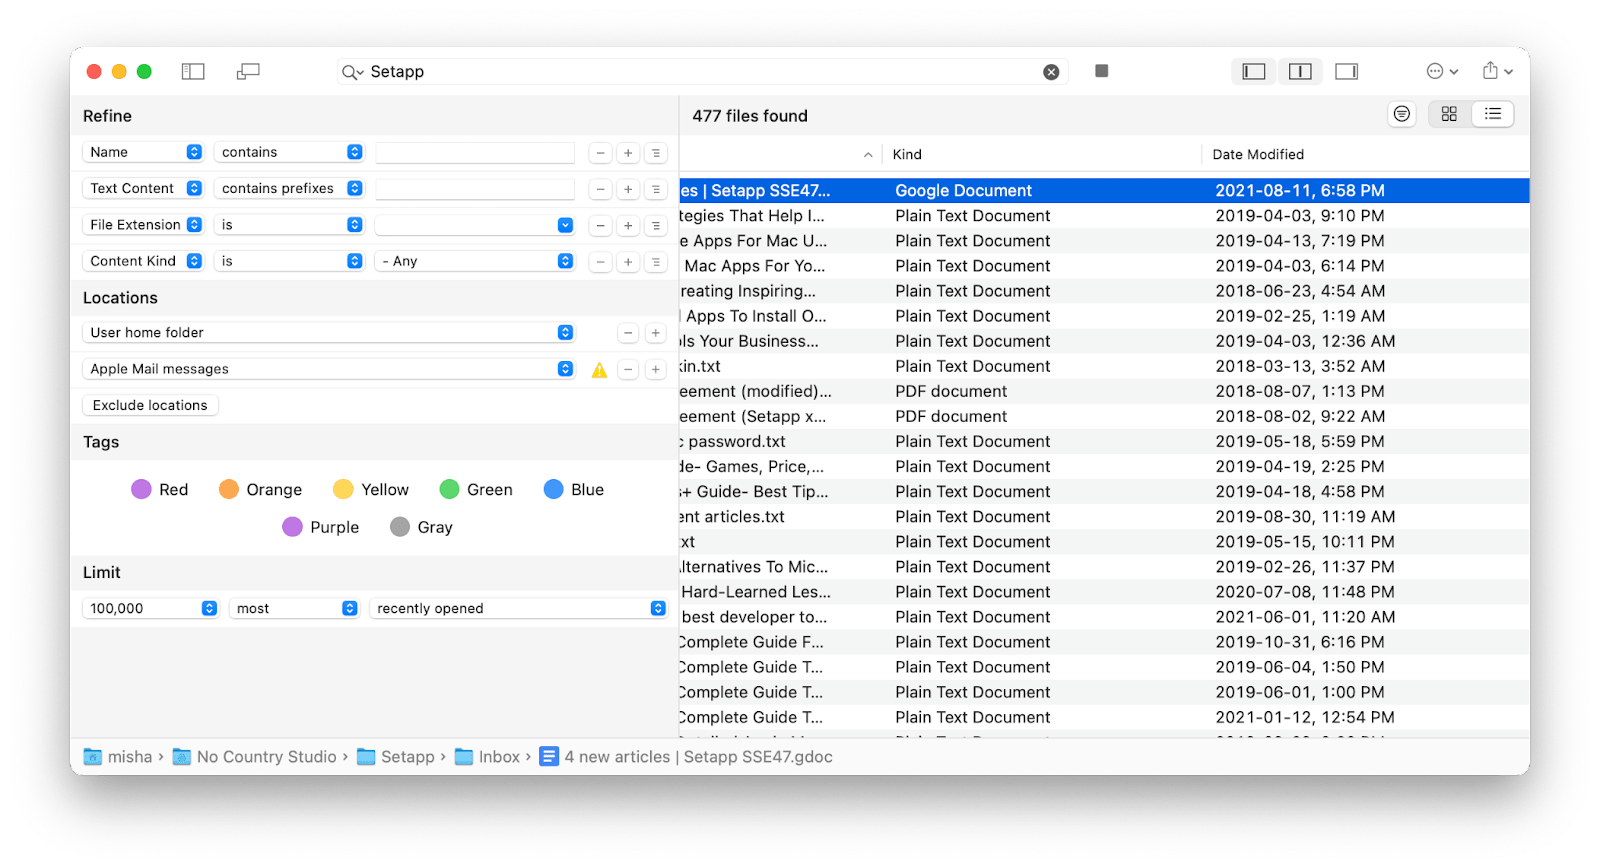
Task: Sort results by Kind column
Action: point(1040,154)
